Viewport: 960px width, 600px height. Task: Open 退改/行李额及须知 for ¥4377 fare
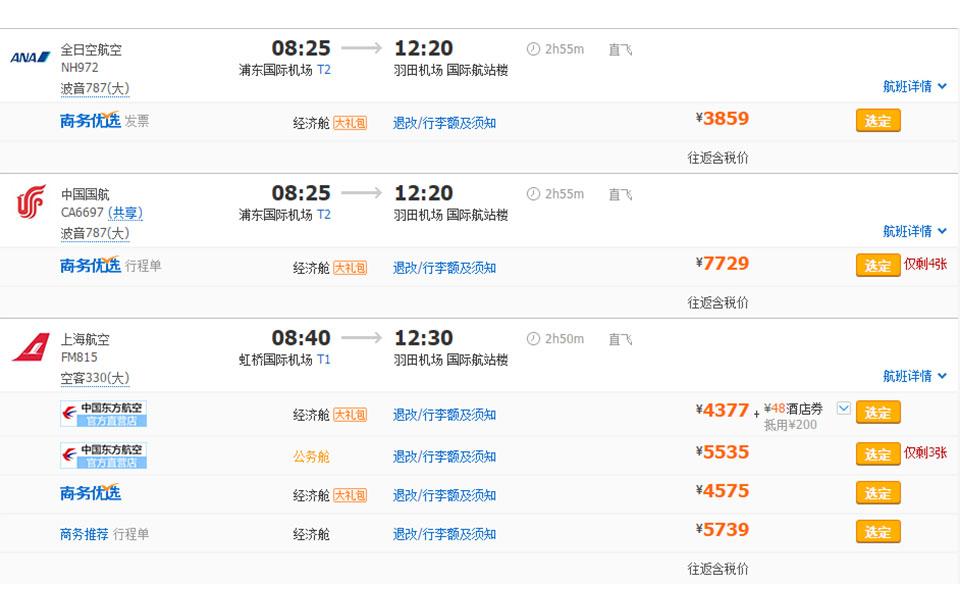point(444,415)
